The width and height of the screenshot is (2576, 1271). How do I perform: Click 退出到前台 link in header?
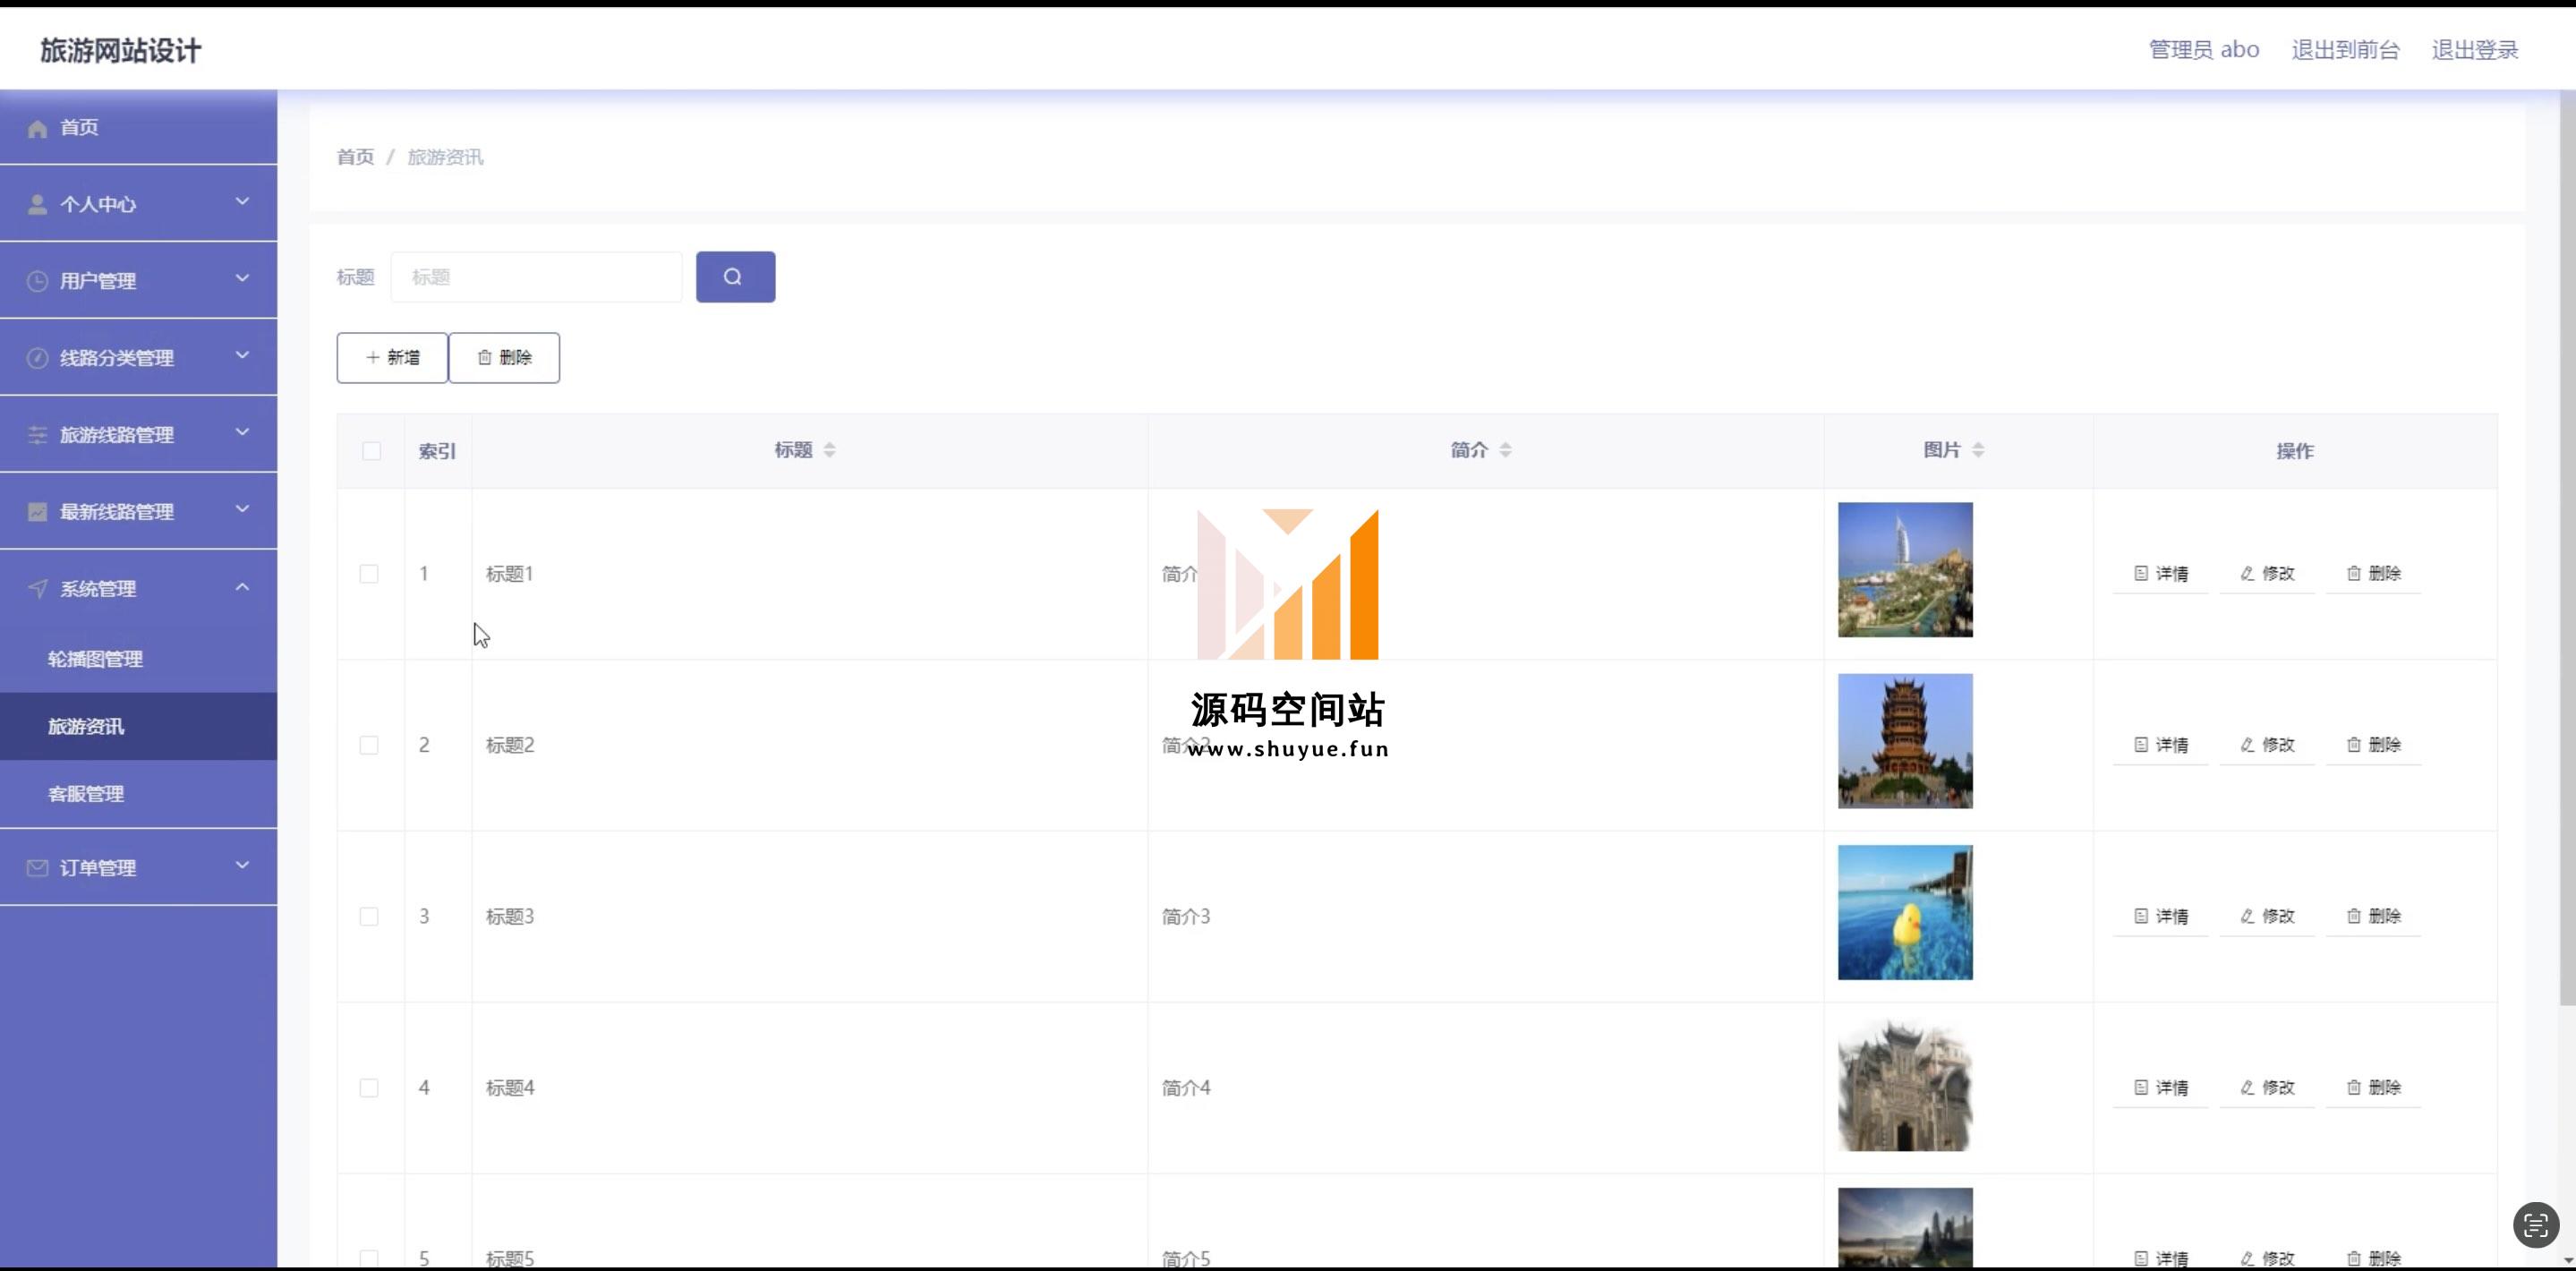pos(2345,50)
